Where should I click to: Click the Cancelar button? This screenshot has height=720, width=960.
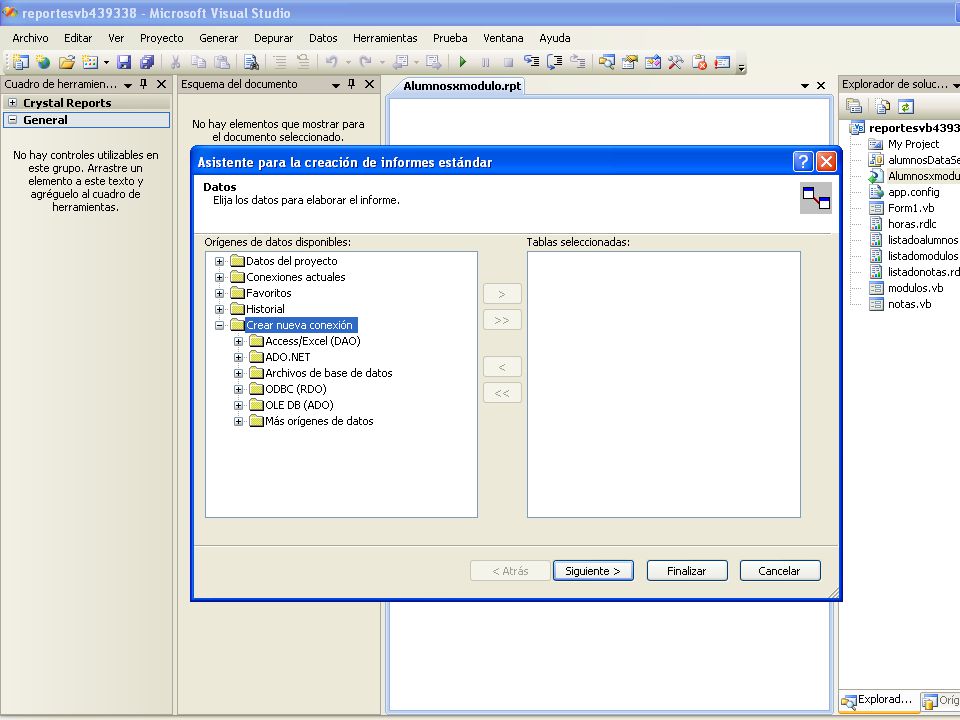coord(779,571)
